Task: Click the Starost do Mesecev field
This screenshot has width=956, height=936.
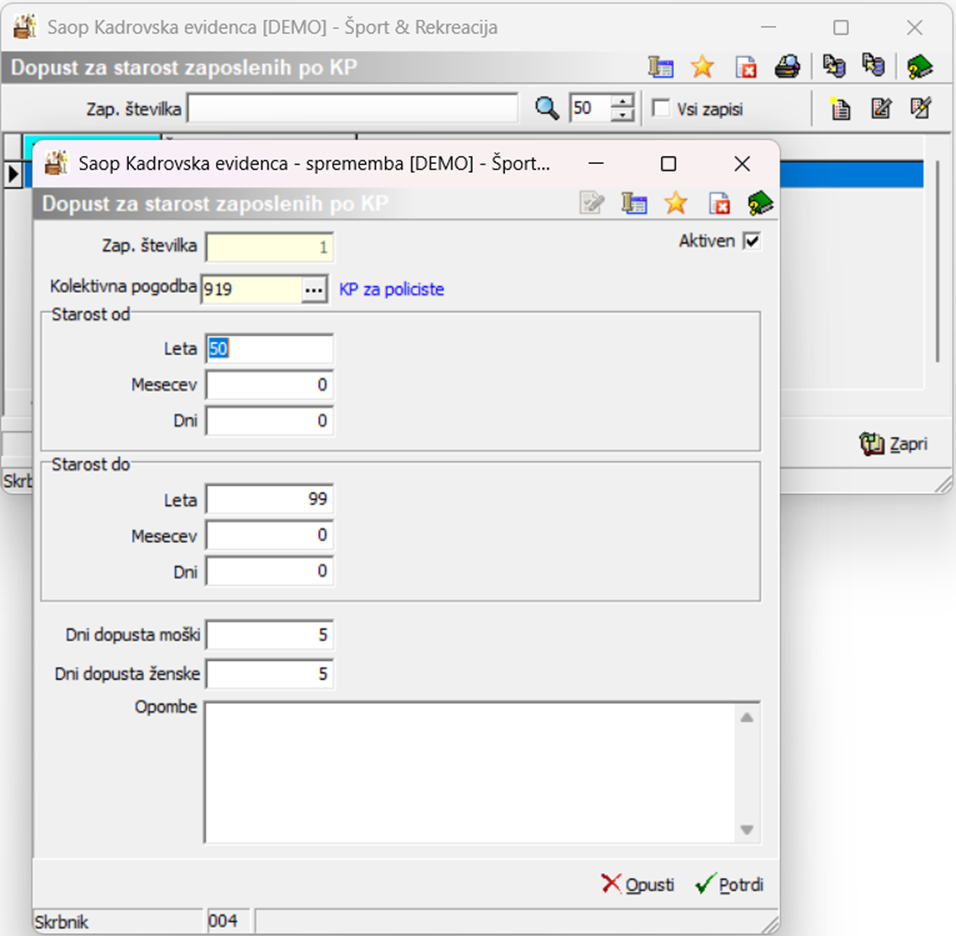Action: [269, 535]
